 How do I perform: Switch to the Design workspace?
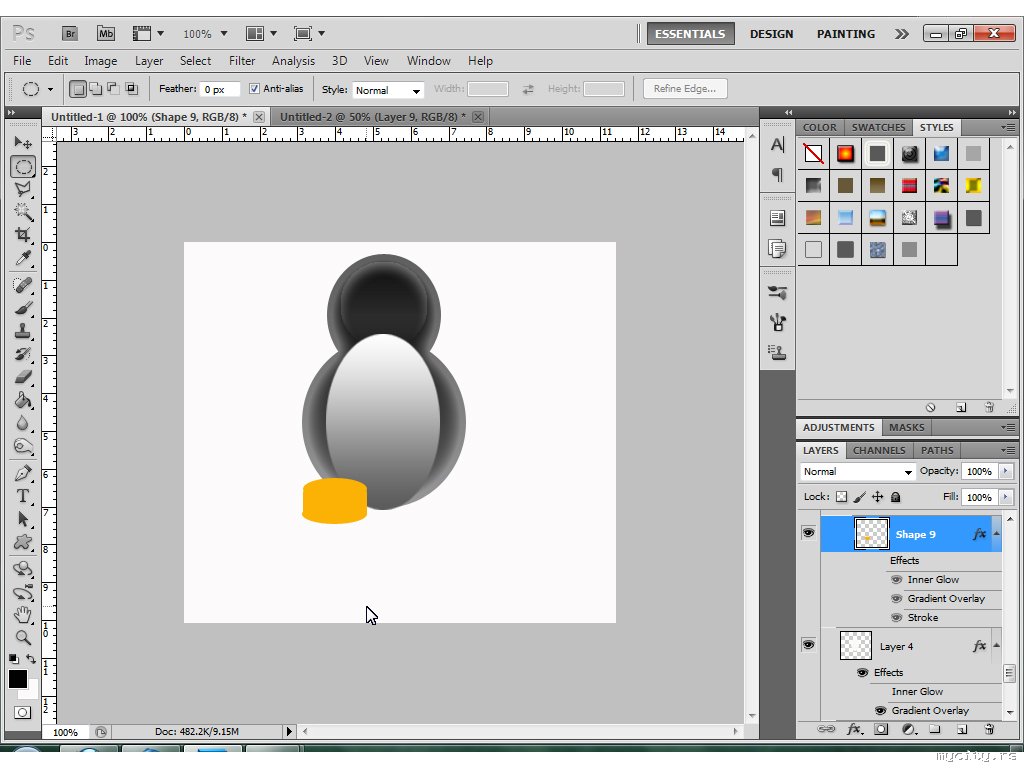(x=771, y=34)
